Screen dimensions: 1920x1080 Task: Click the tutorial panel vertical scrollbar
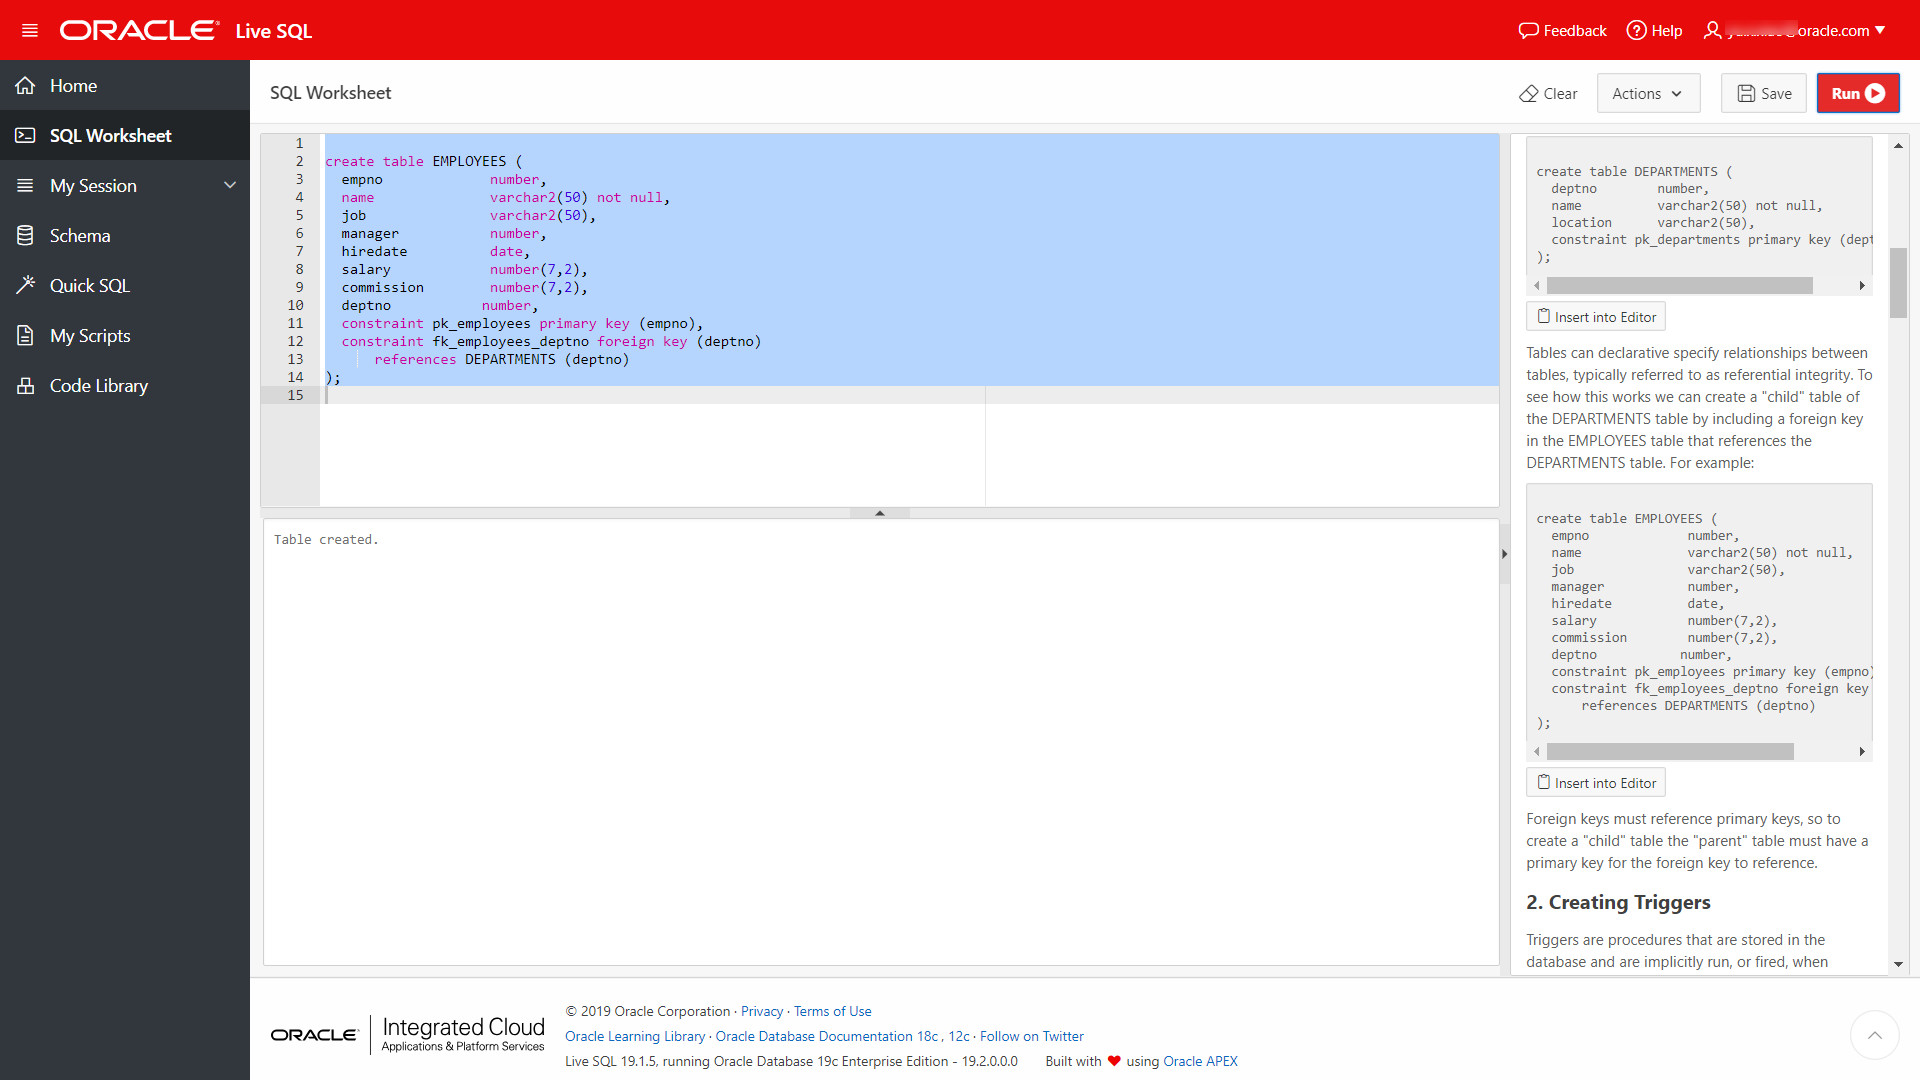(x=1897, y=283)
